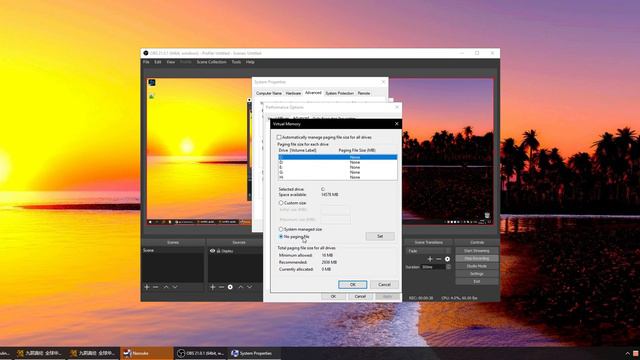Click Stop Recording in OBS Controls
Image resolution: width=640 pixels, height=360 pixels.
pos(477,259)
